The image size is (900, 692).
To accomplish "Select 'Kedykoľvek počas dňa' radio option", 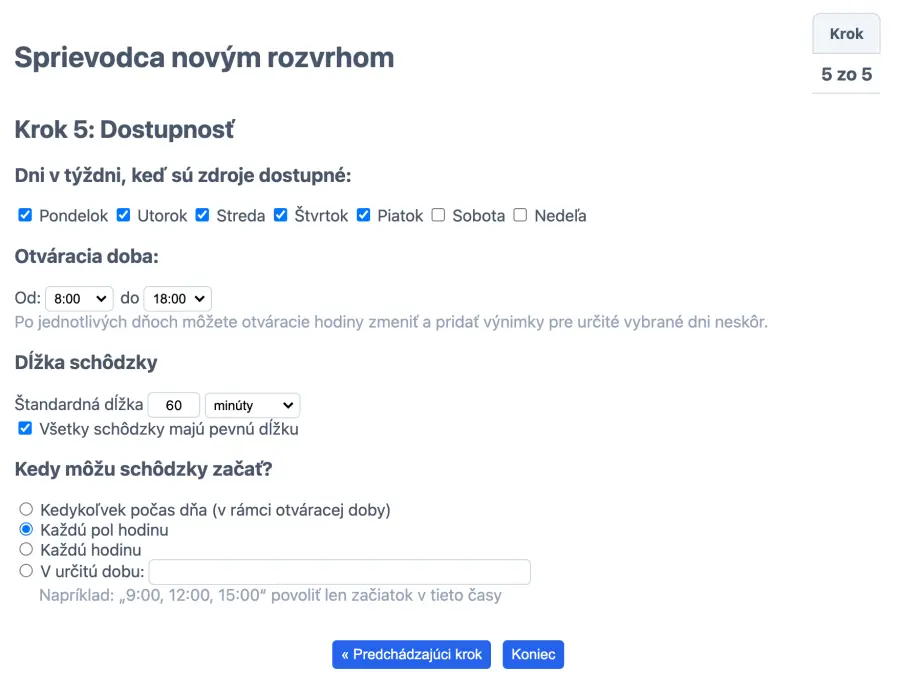I will (x=26, y=509).
